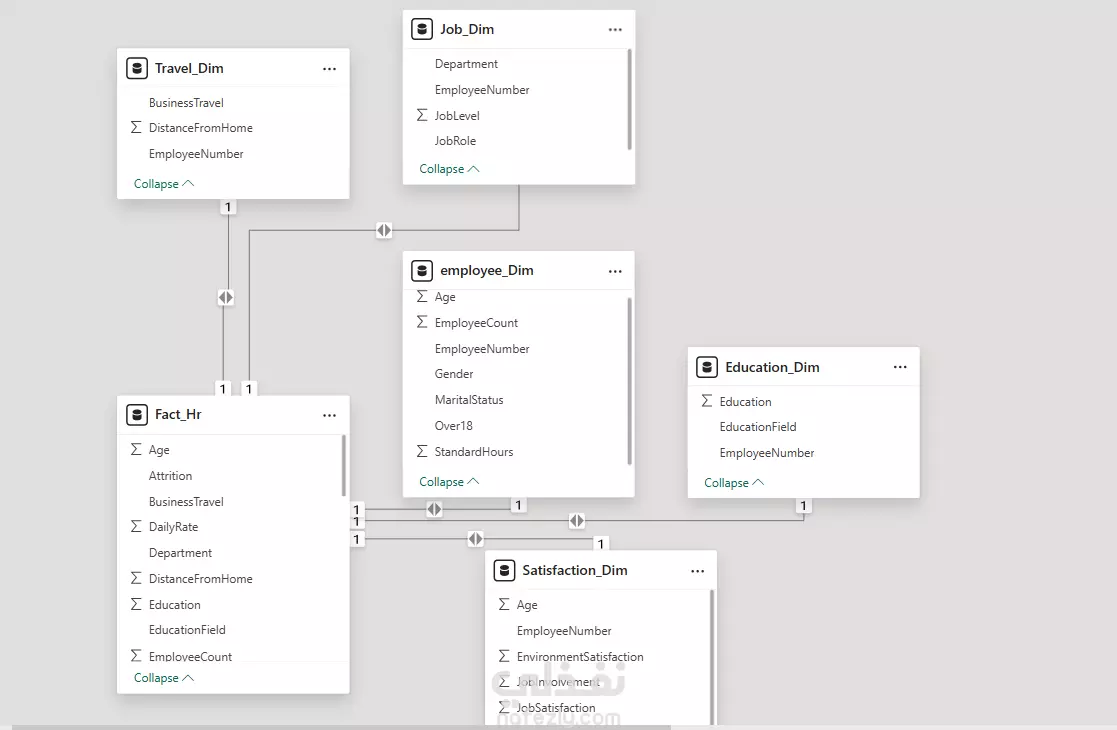Click the sigma icon beside EmployeeCount in employee_Dim
The image size is (1117, 730).
(x=422, y=323)
